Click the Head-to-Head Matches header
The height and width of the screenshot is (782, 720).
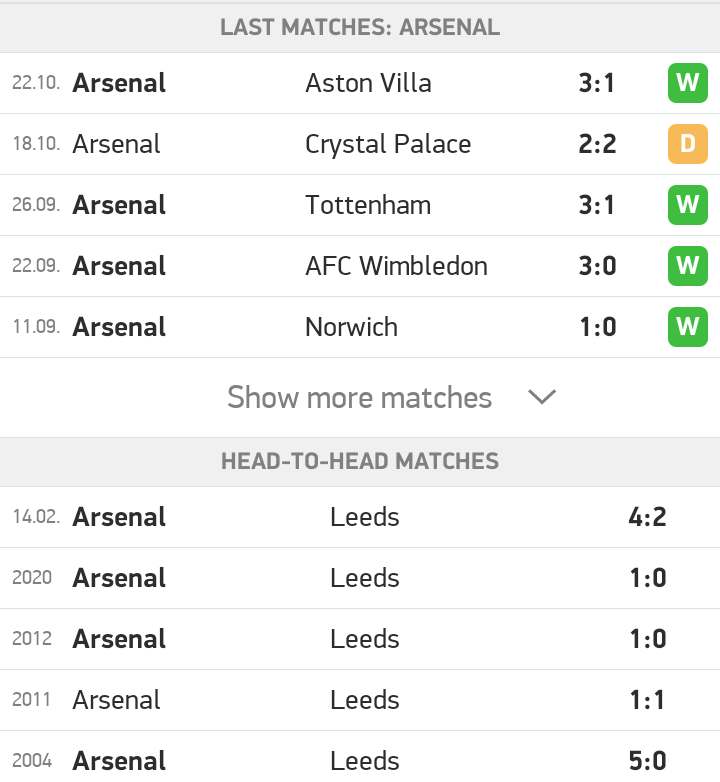360,461
